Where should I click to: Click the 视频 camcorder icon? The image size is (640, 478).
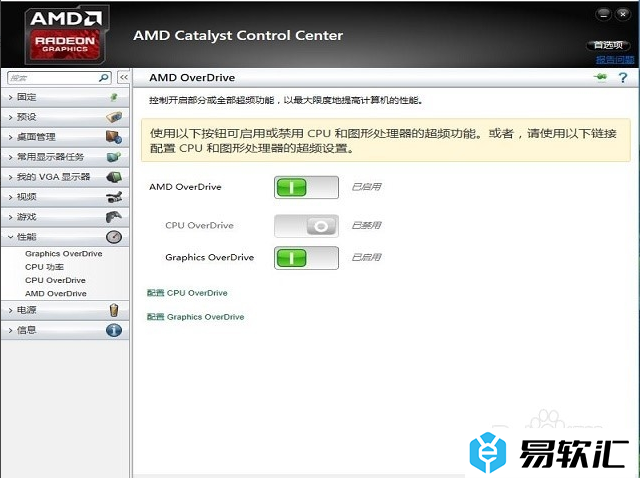coord(114,197)
